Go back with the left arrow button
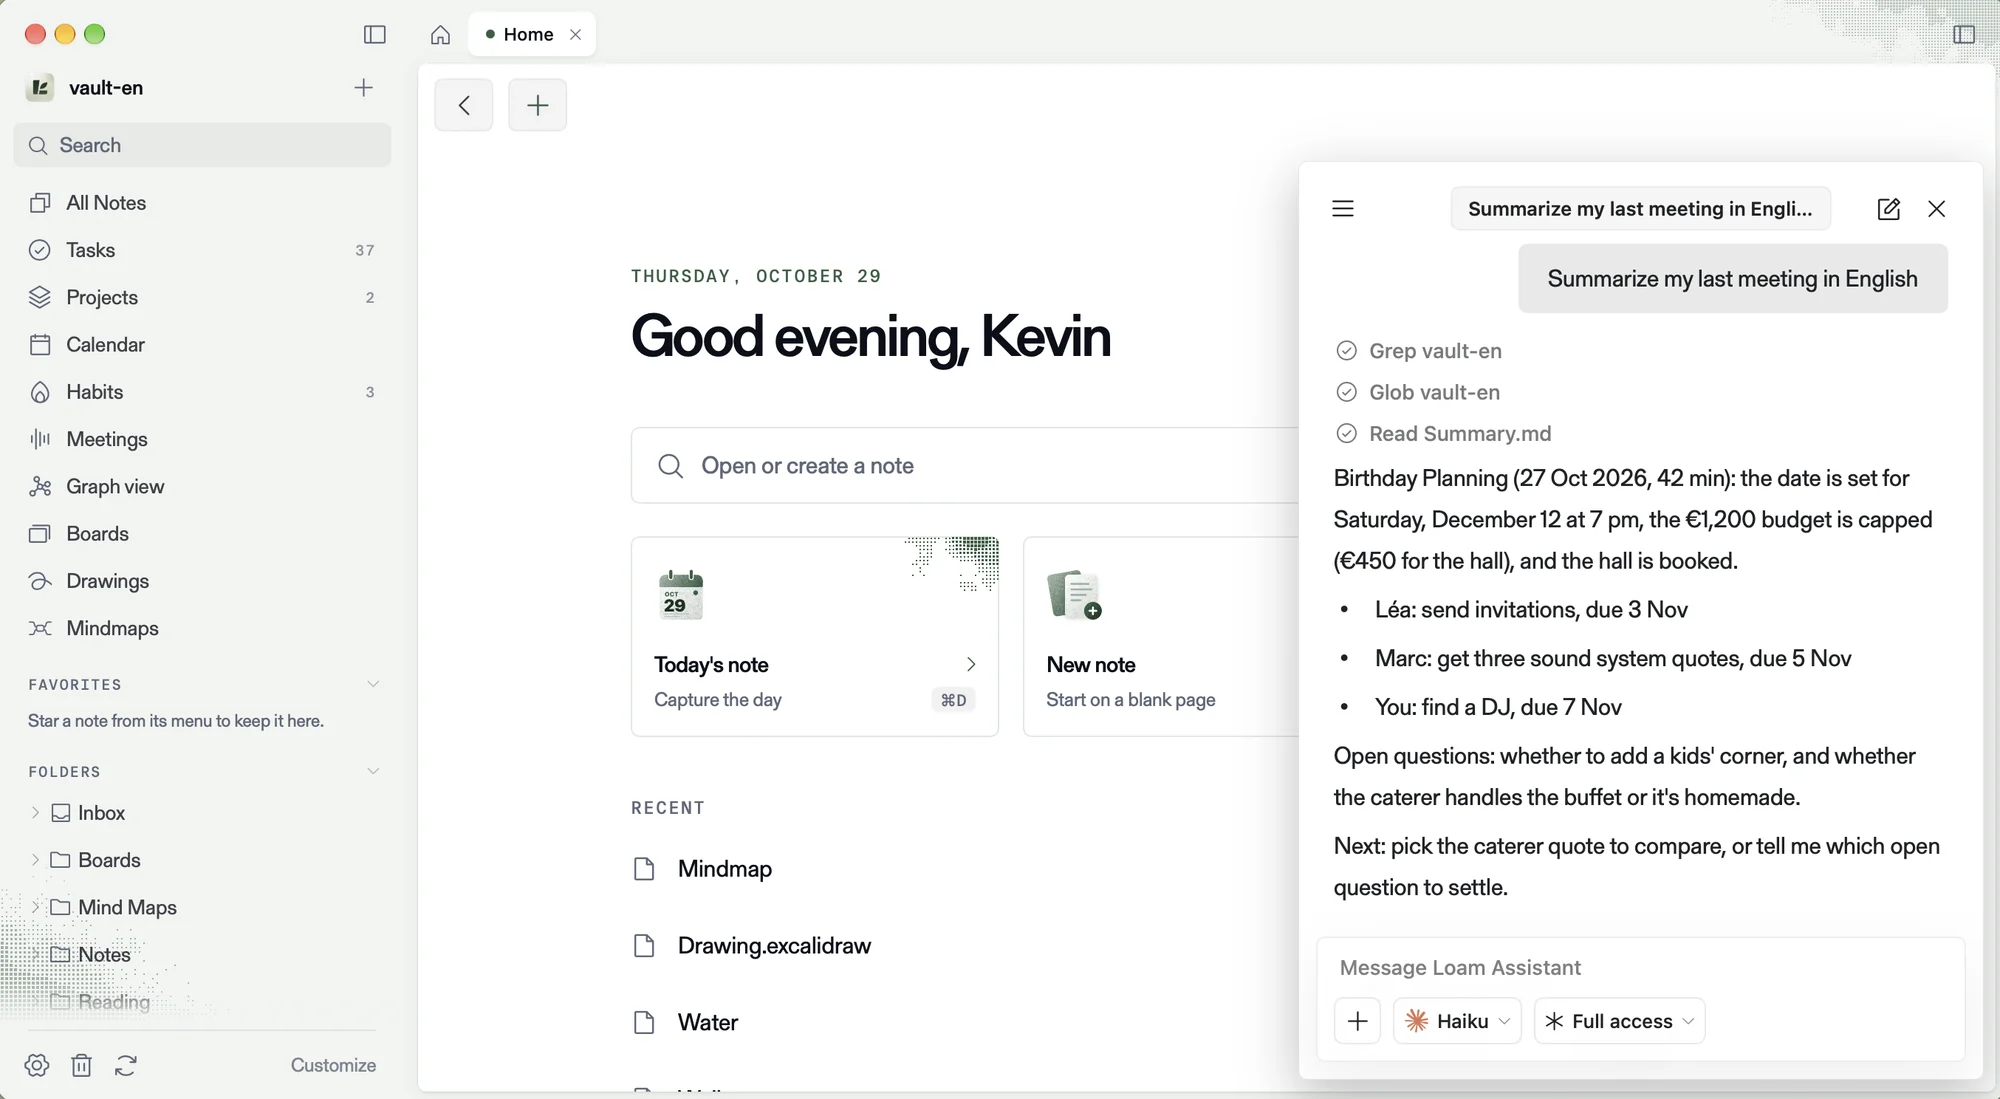 pyautogui.click(x=464, y=105)
